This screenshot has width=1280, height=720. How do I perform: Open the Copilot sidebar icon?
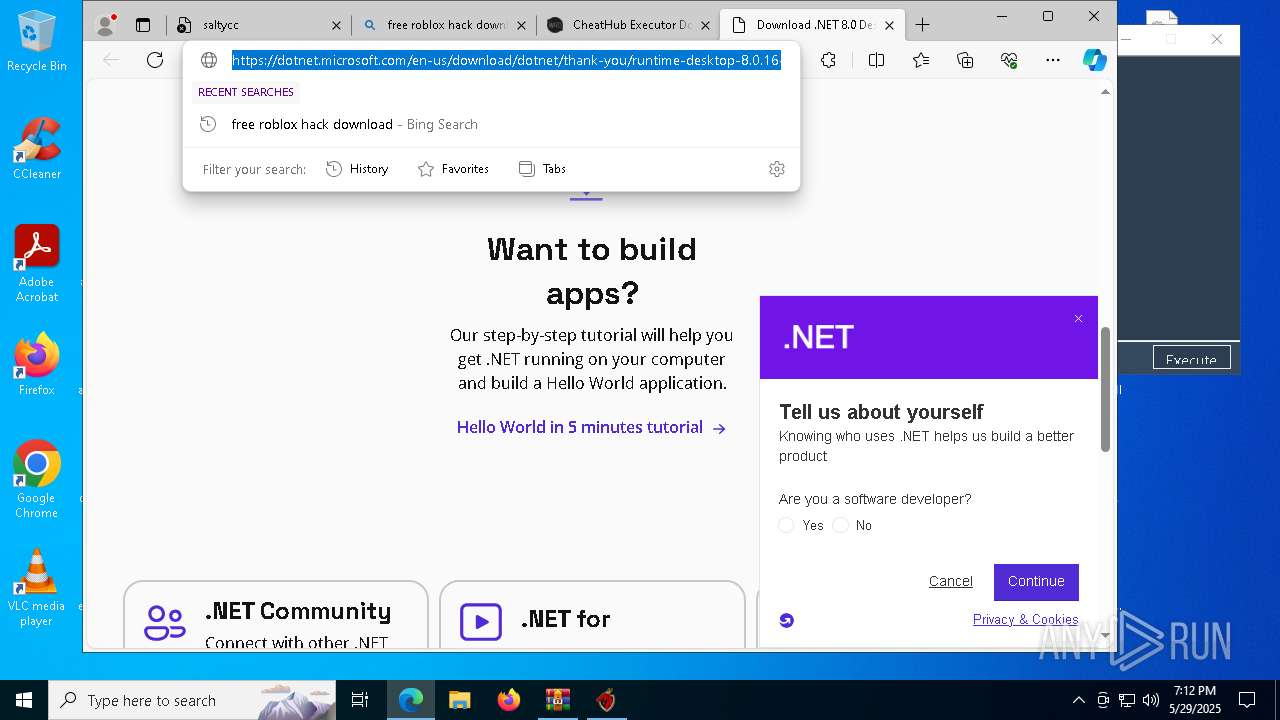click(x=1095, y=60)
